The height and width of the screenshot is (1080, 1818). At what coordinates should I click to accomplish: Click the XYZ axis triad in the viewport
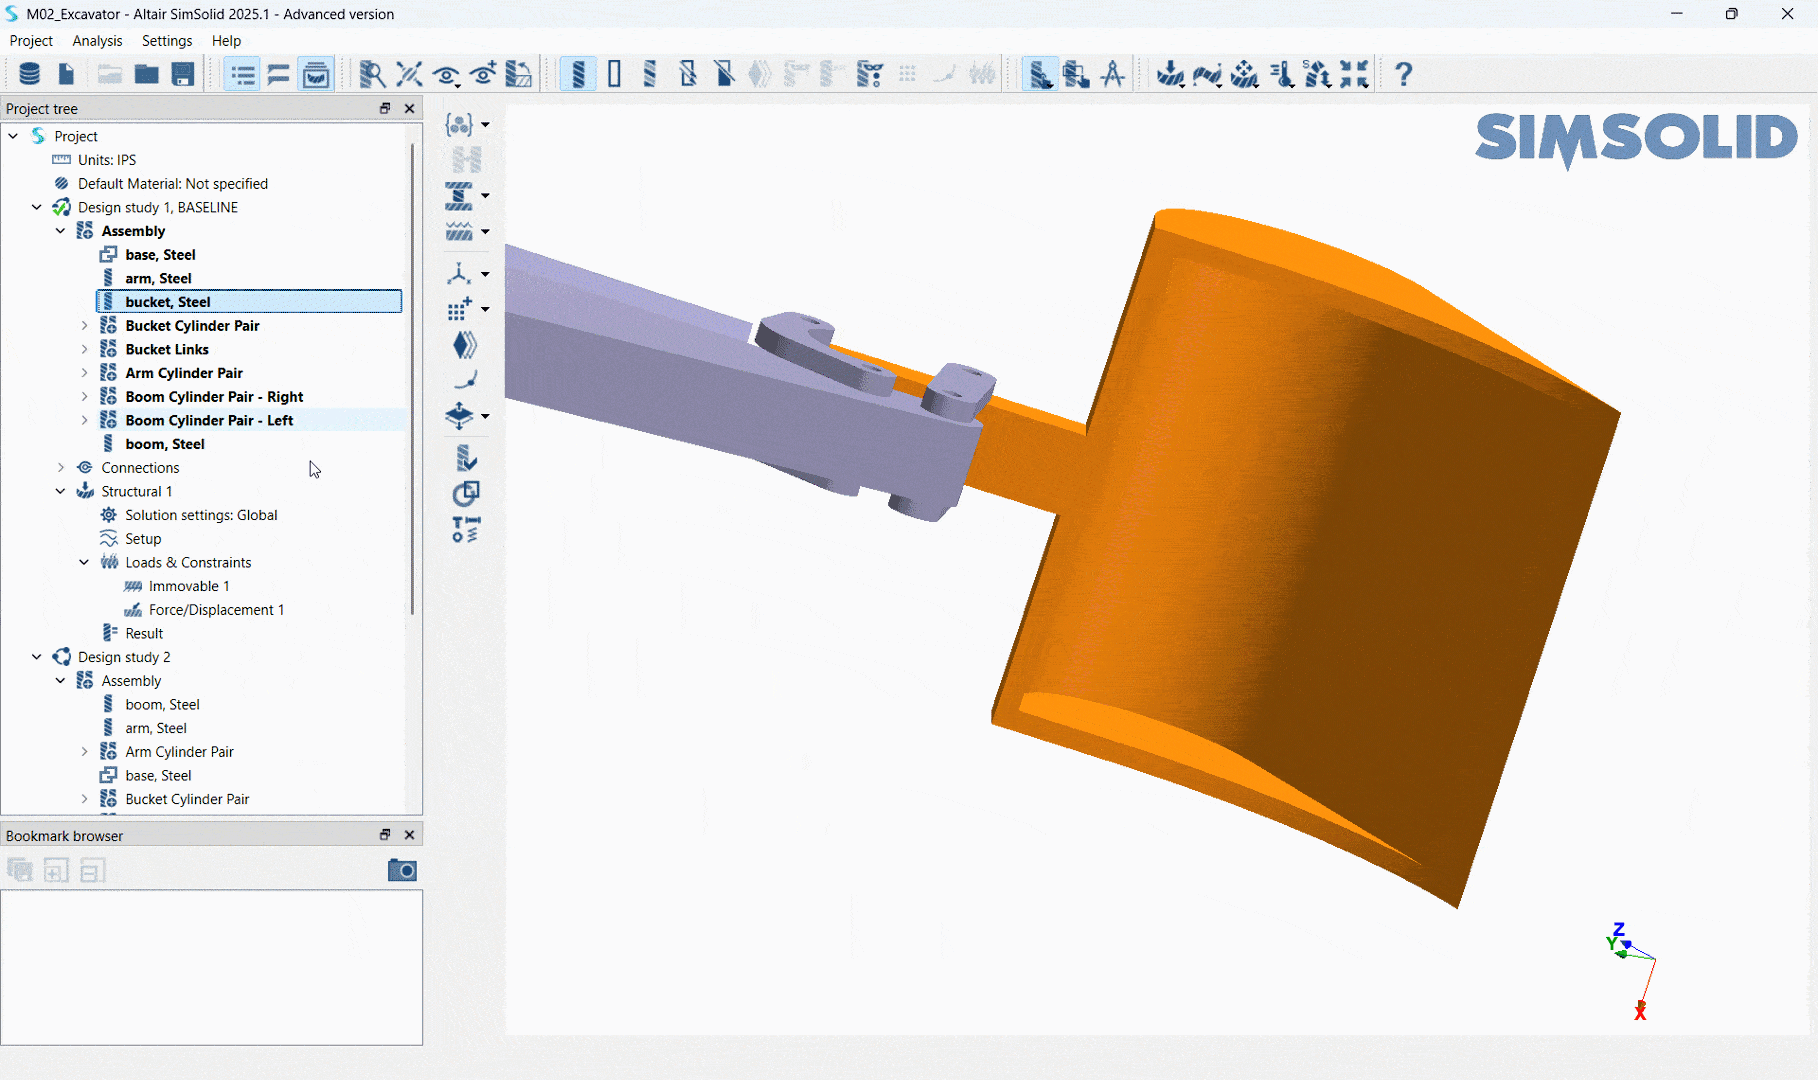click(x=1631, y=970)
